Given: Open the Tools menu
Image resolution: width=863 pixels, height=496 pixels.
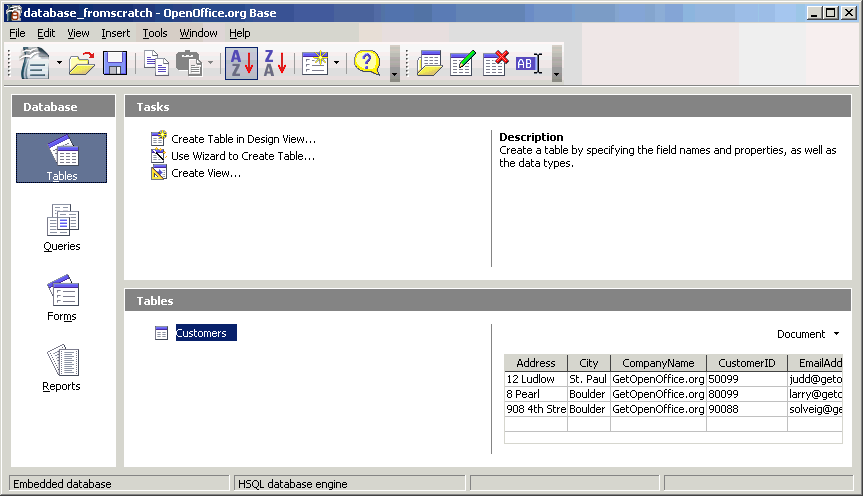Looking at the screenshot, I should point(155,33).
